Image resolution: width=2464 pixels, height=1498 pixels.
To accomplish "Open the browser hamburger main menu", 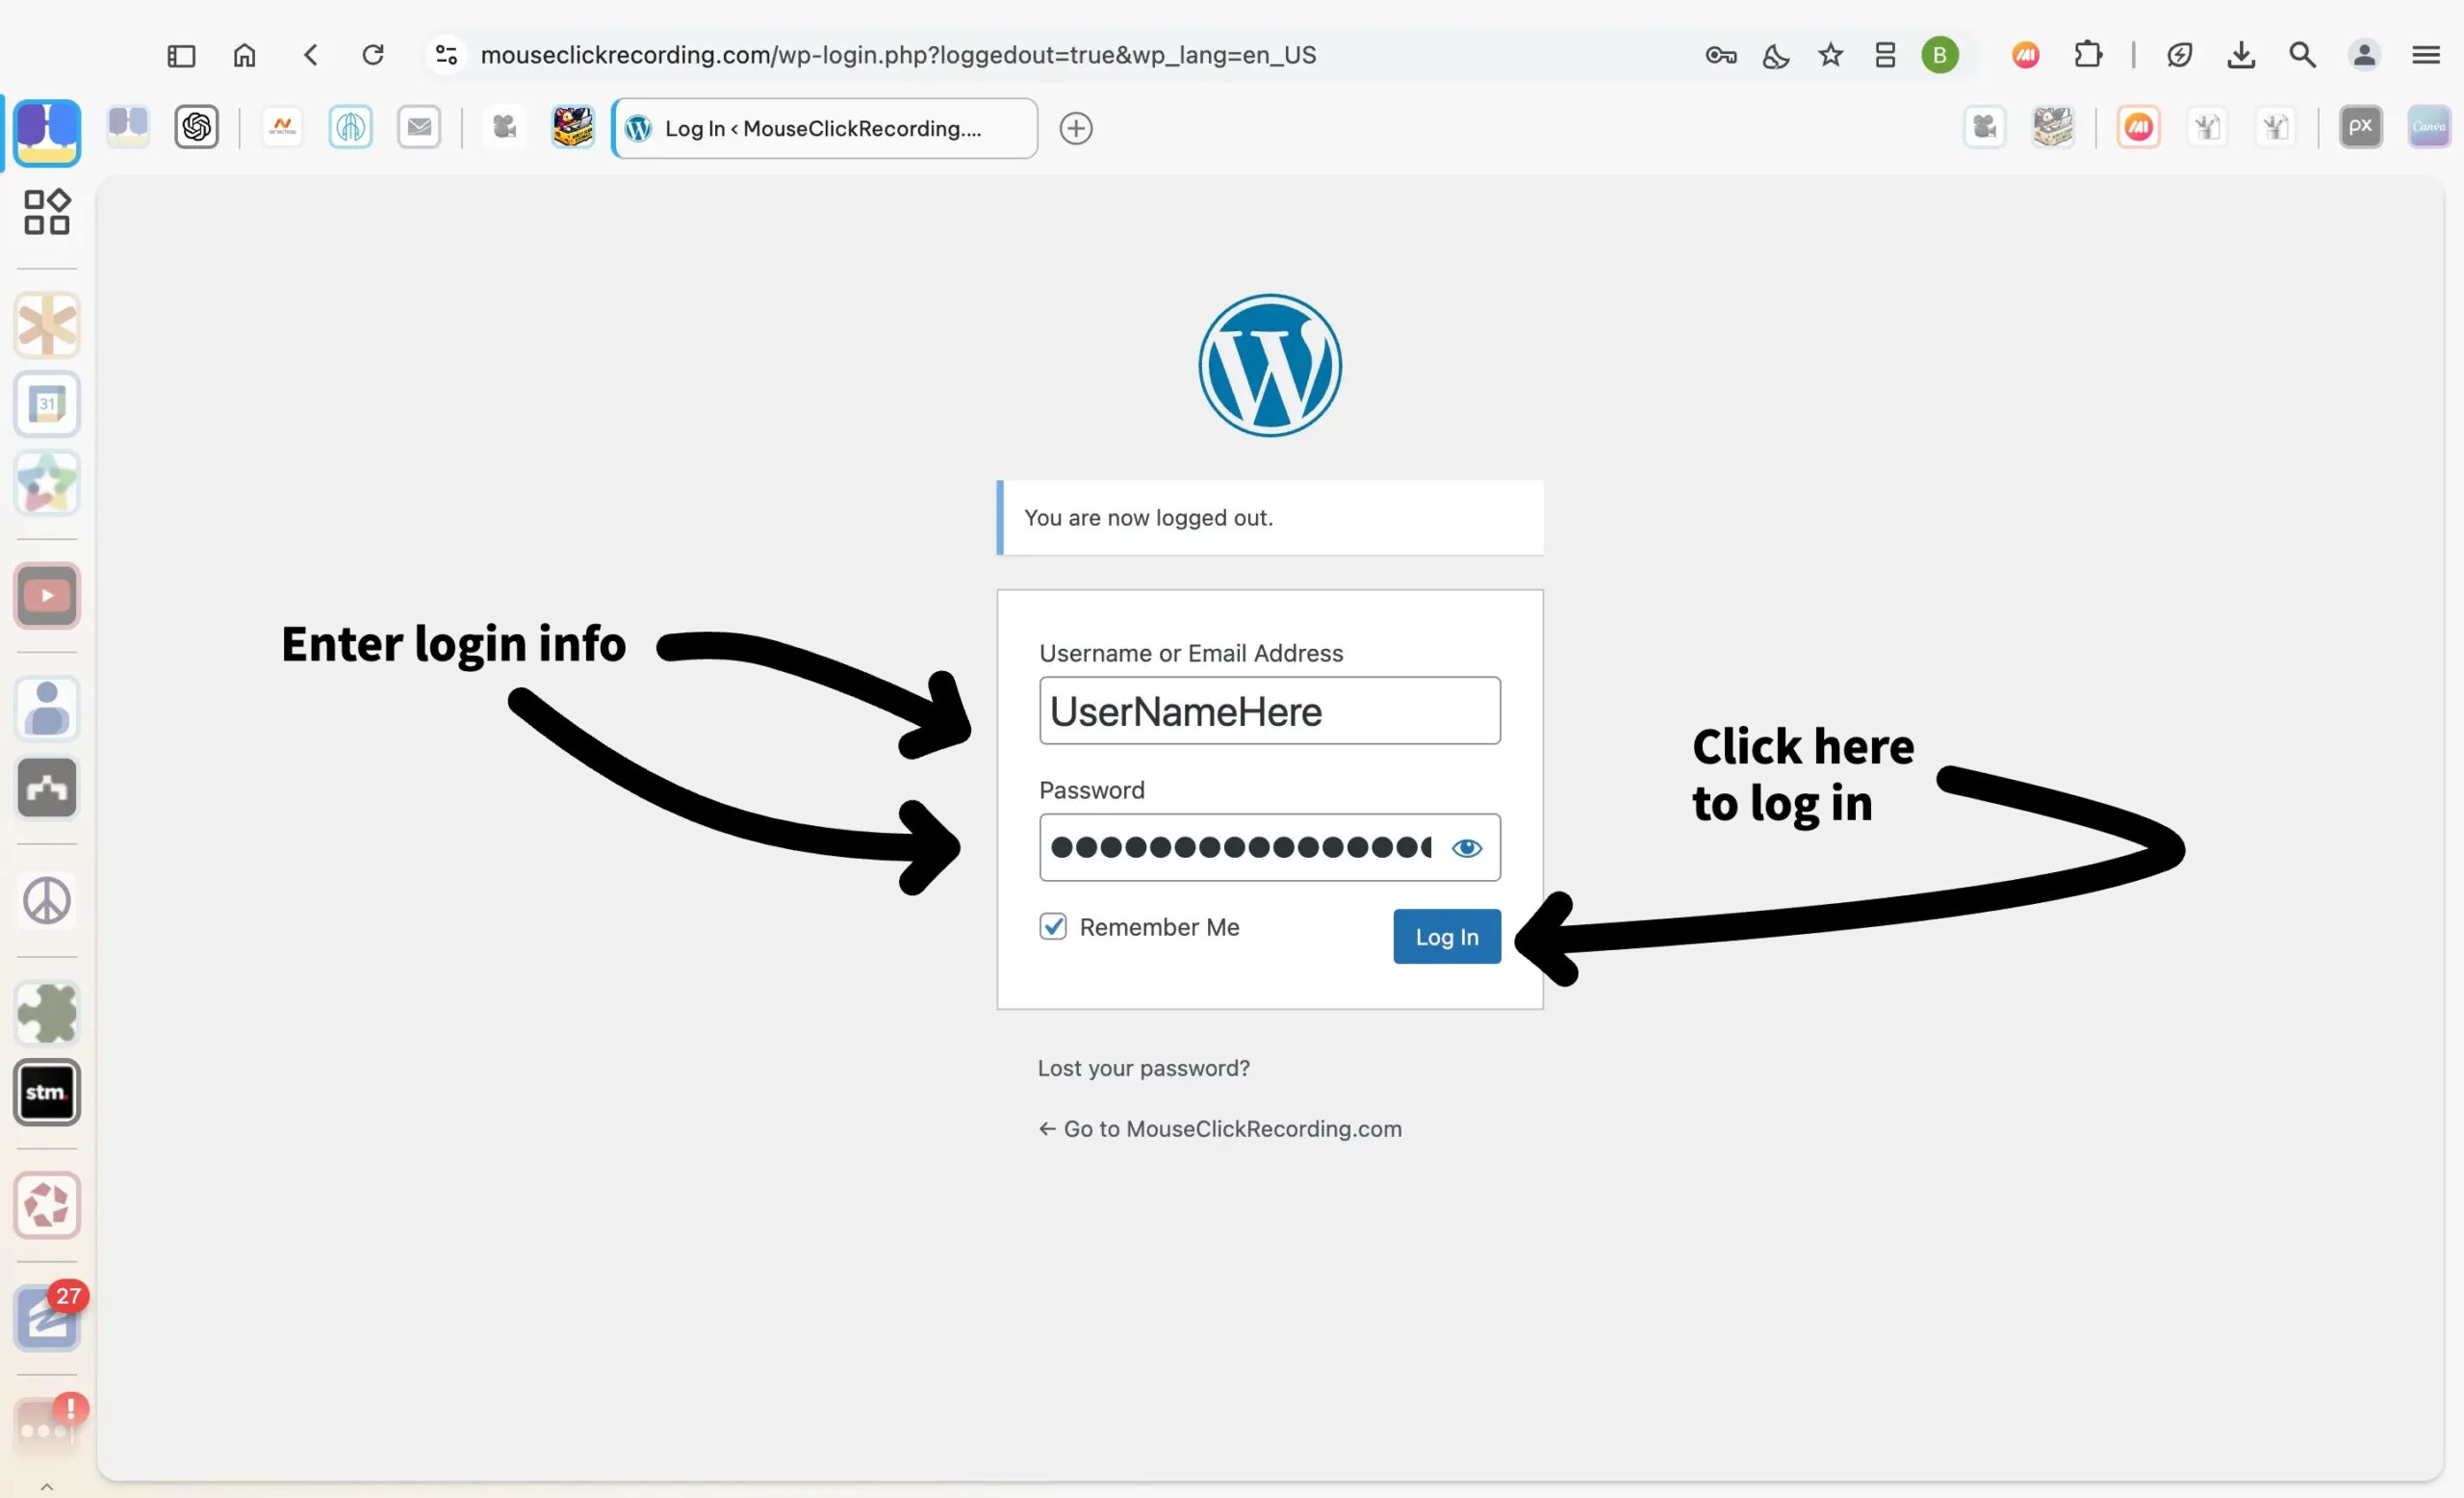I will [x=2426, y=55].
